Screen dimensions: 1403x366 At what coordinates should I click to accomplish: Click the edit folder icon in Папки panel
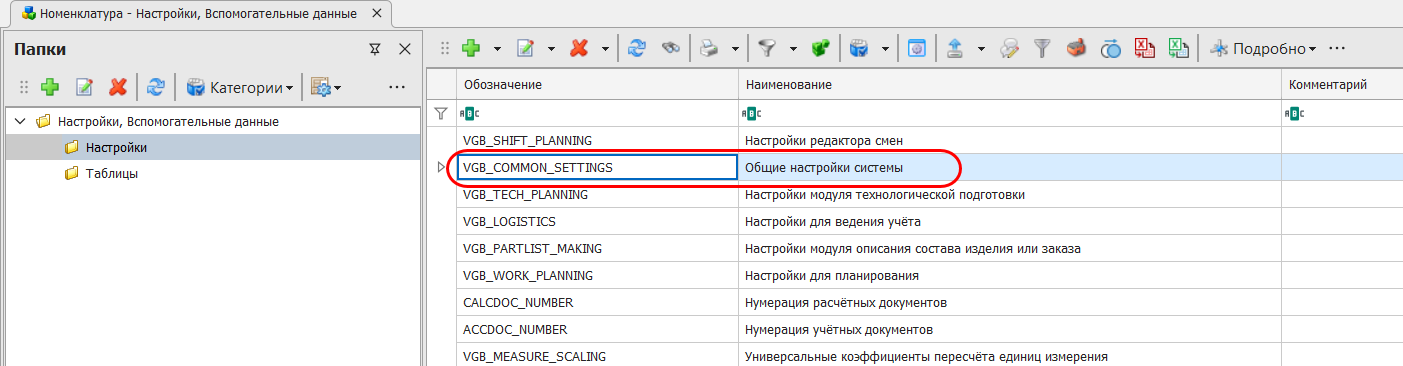84,87
